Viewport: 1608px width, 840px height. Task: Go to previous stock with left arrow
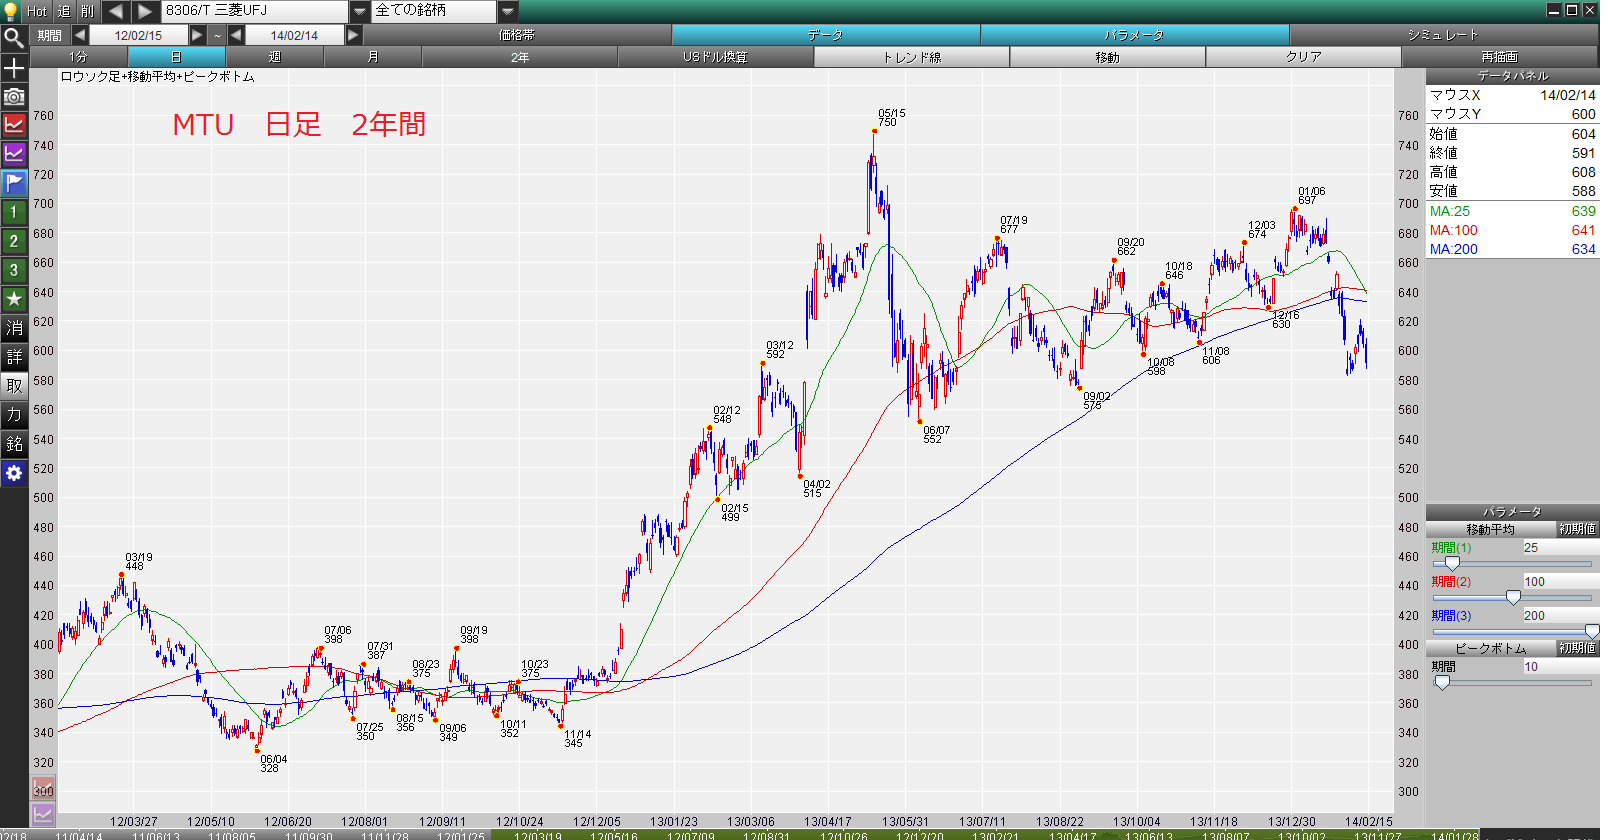(115, 11)
